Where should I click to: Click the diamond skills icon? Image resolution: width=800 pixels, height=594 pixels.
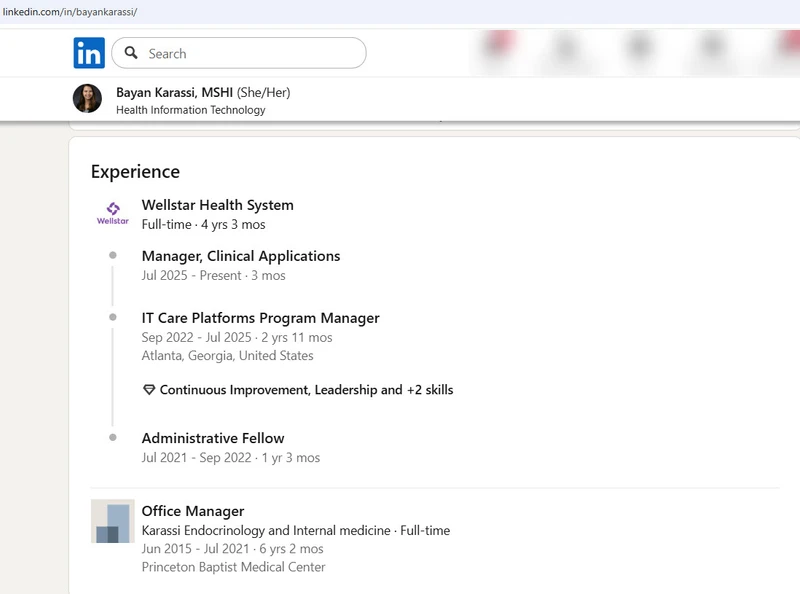(x=149, y=390)
